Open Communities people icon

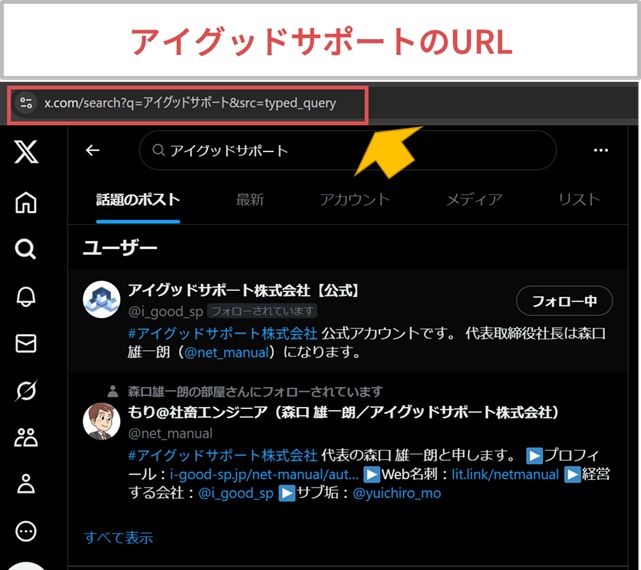tap(26, 437)
